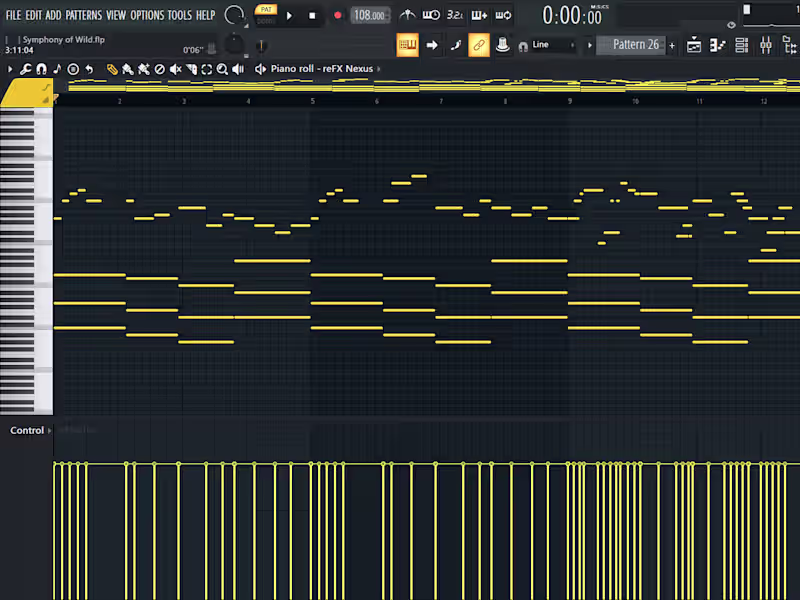Open the PATTERNS menu

[x=84, y=15]
